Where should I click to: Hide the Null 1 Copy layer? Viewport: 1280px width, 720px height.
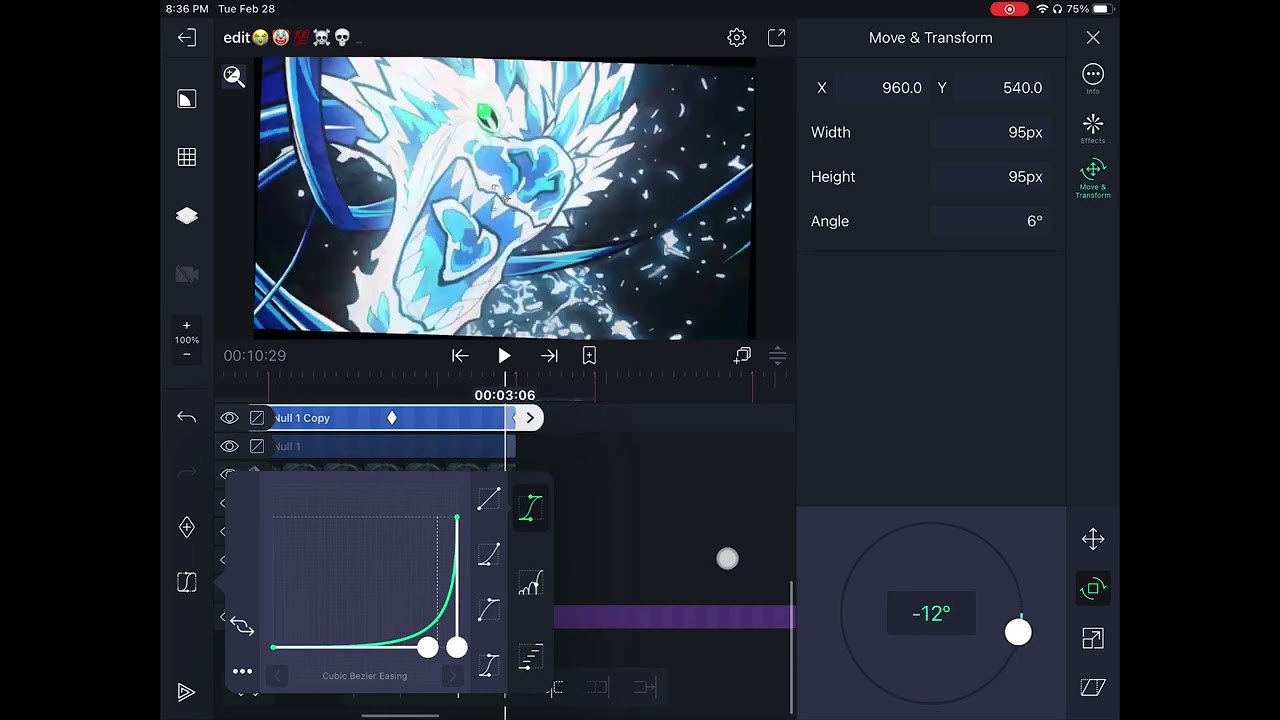pos(229,418)
